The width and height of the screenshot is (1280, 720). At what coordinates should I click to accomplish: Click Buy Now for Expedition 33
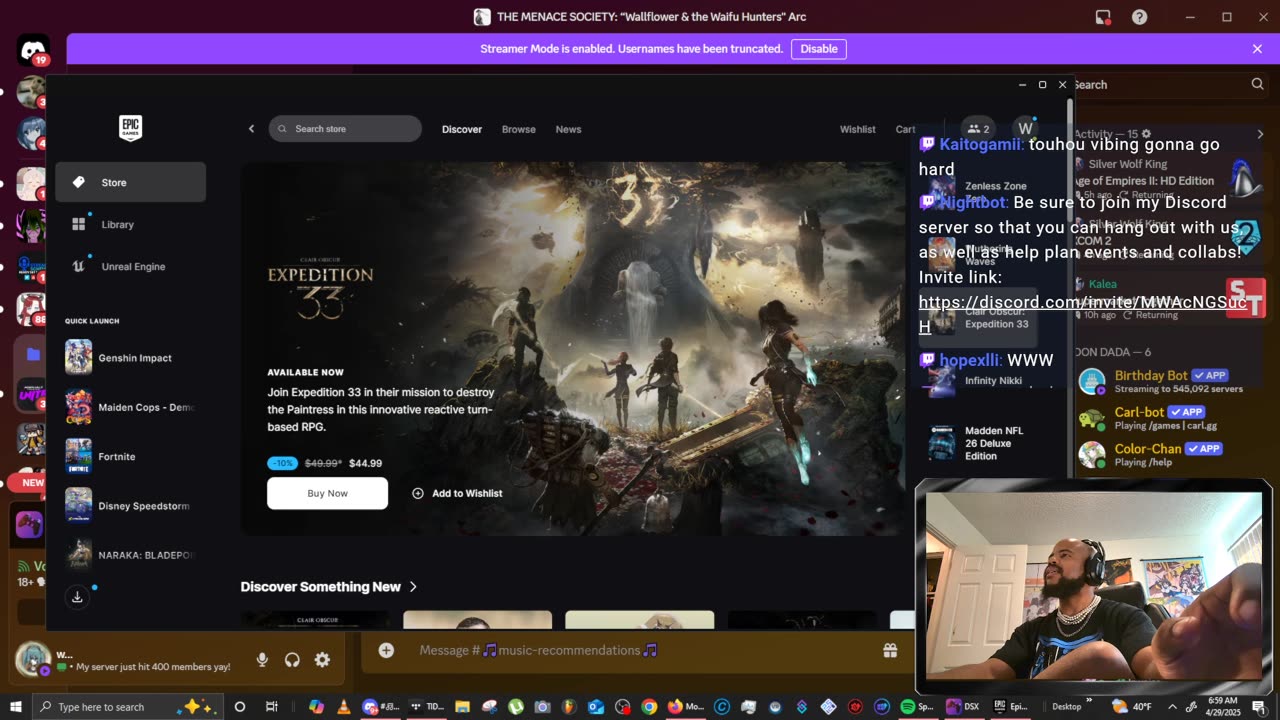327,493
